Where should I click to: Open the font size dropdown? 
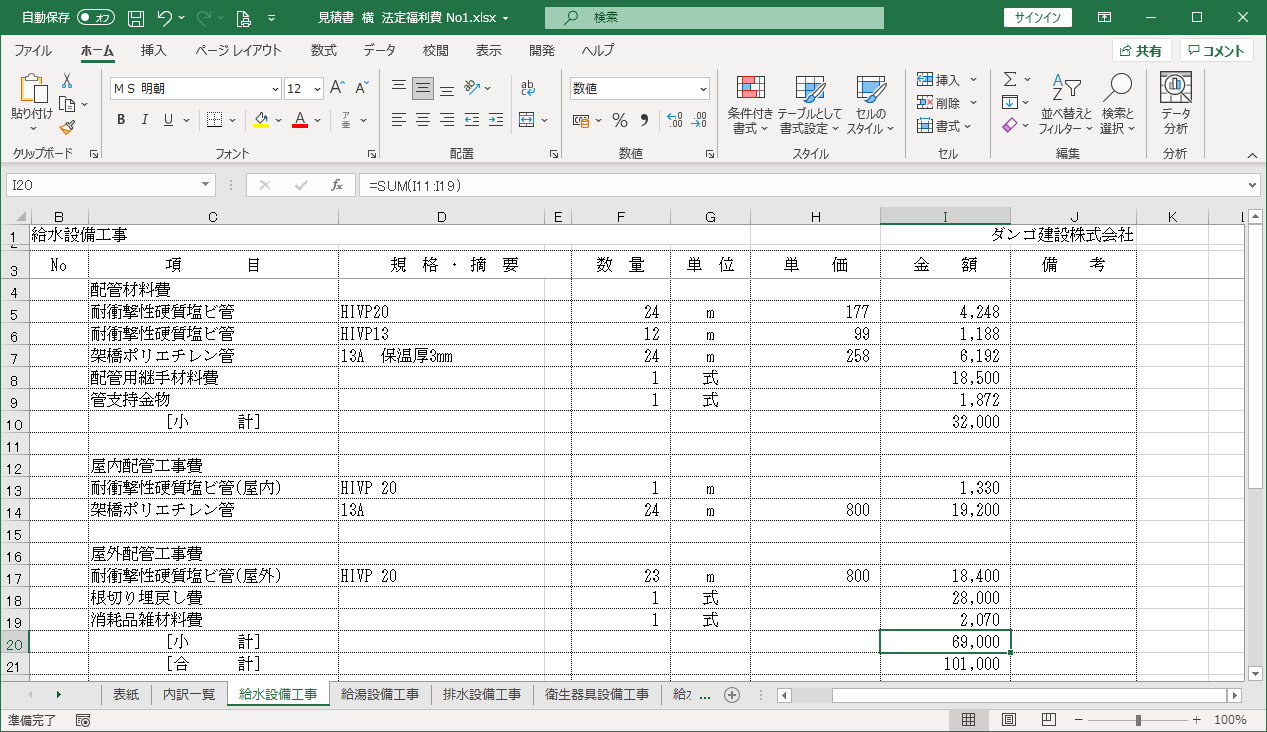318,89
